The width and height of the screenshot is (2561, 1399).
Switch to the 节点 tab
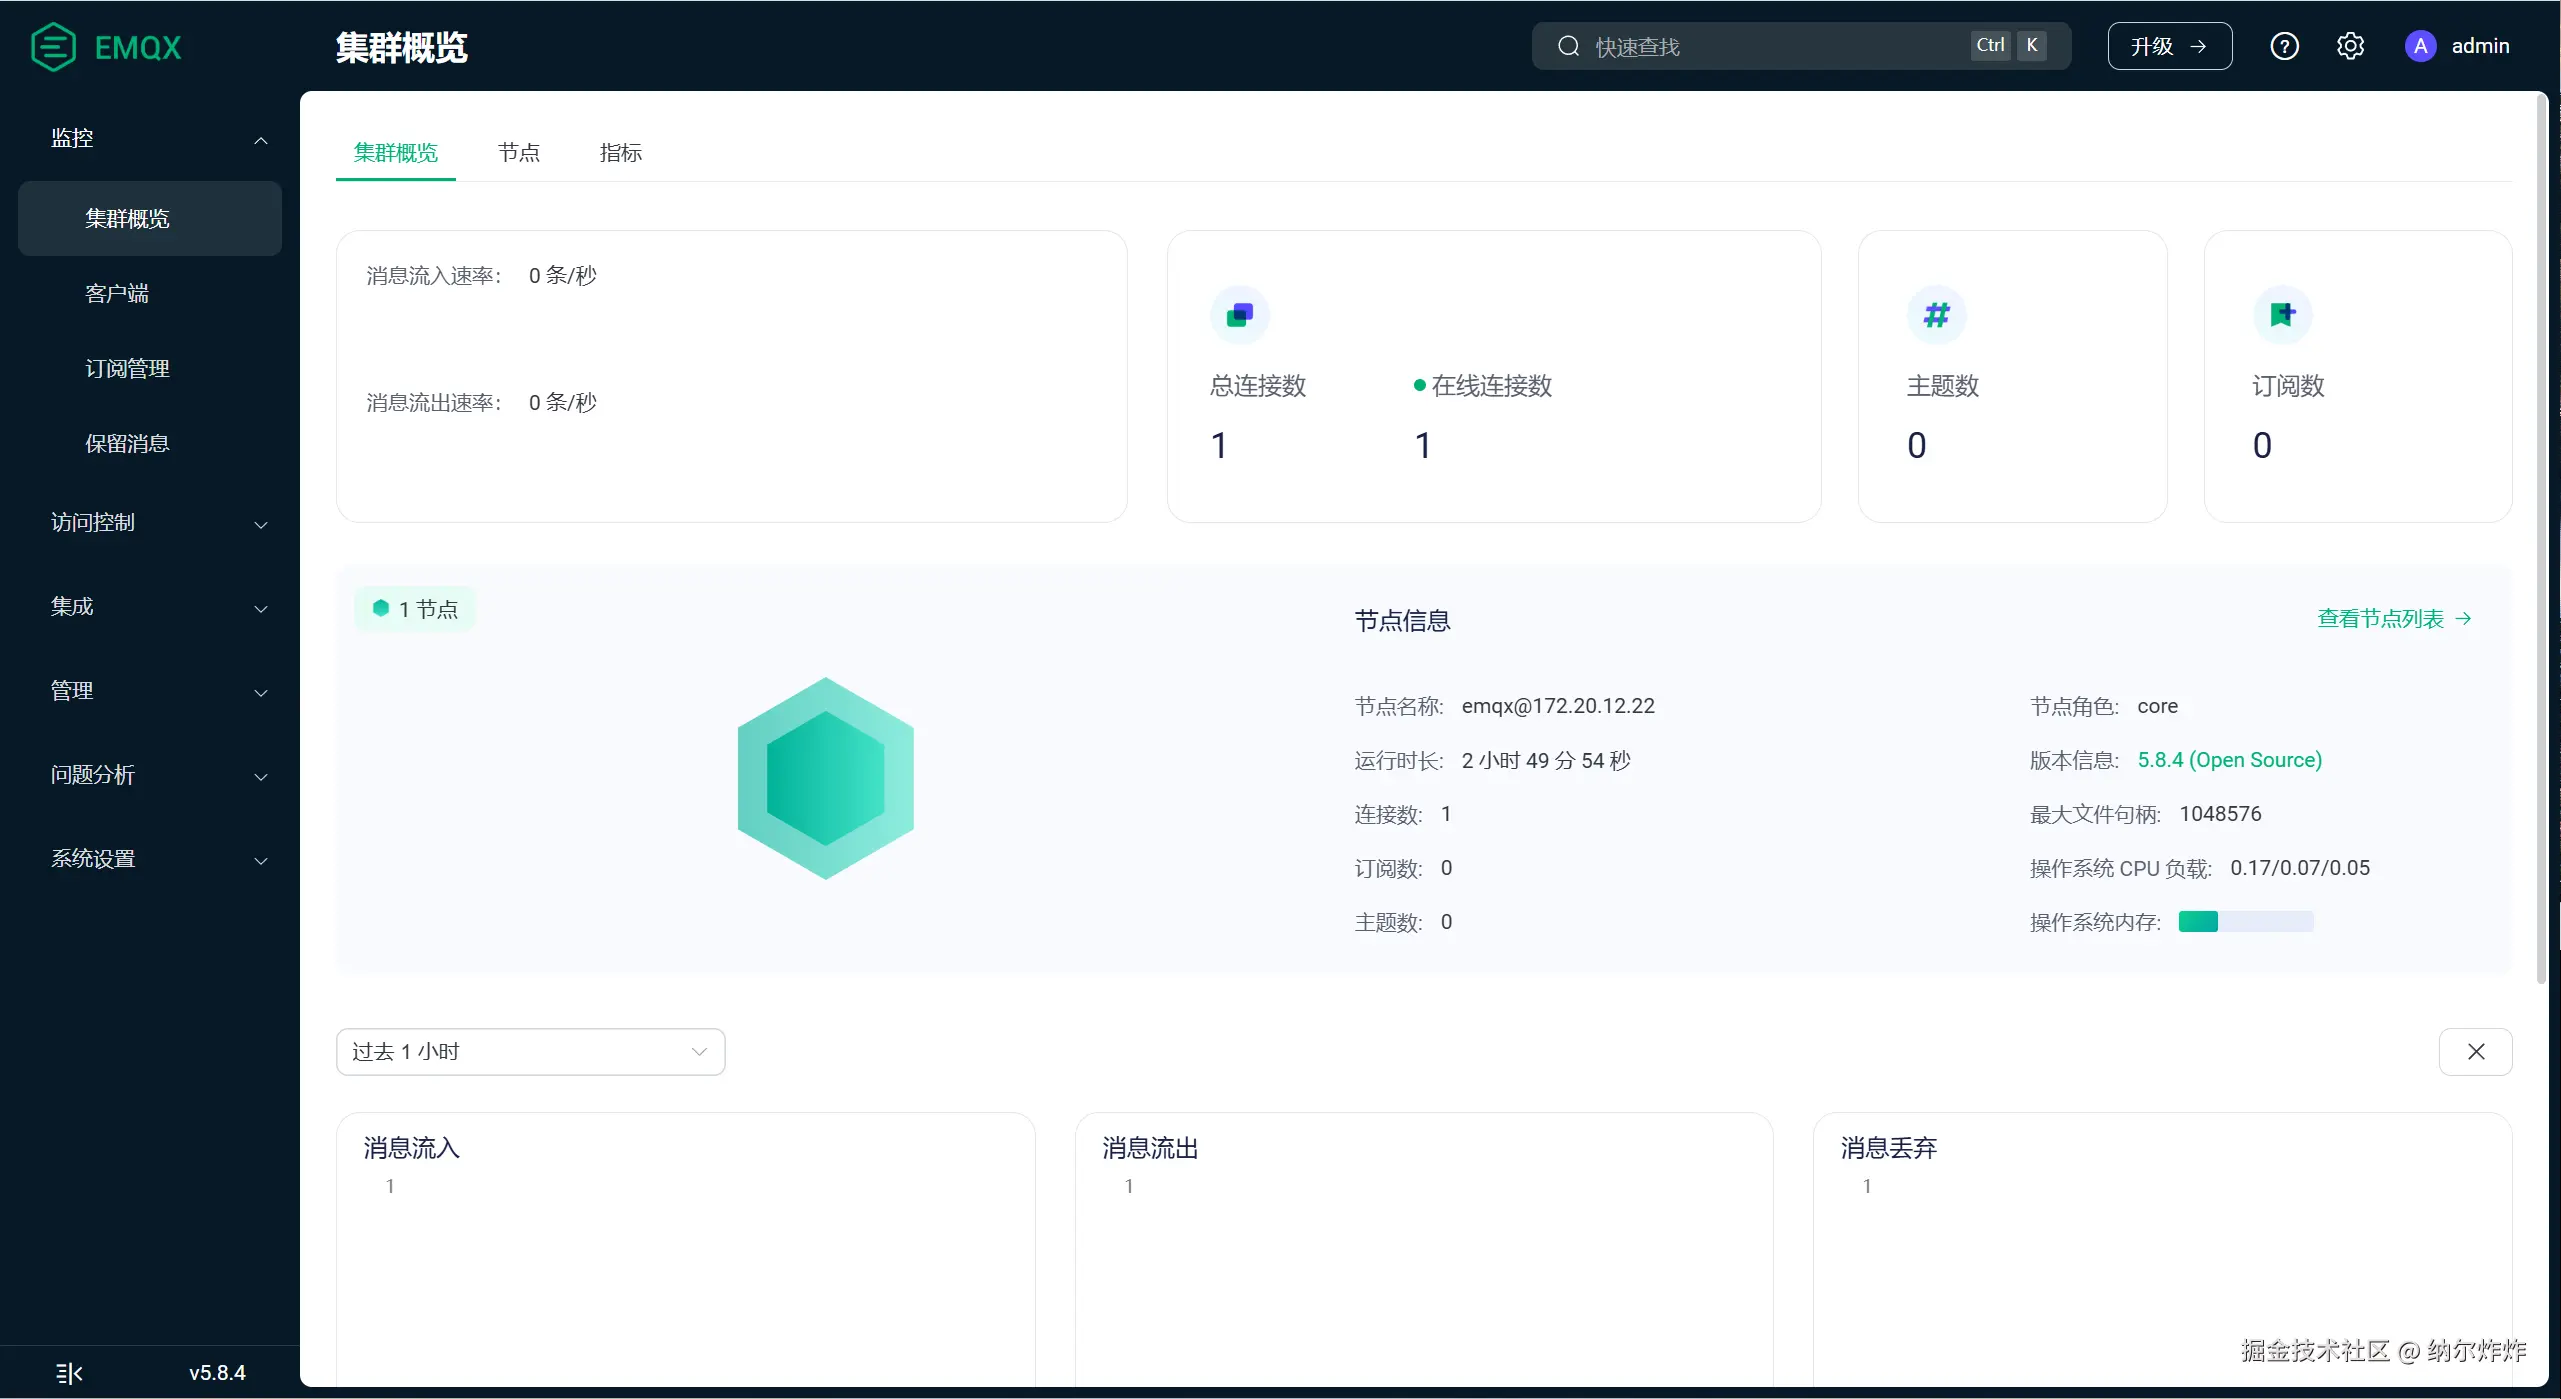(519, 153)
